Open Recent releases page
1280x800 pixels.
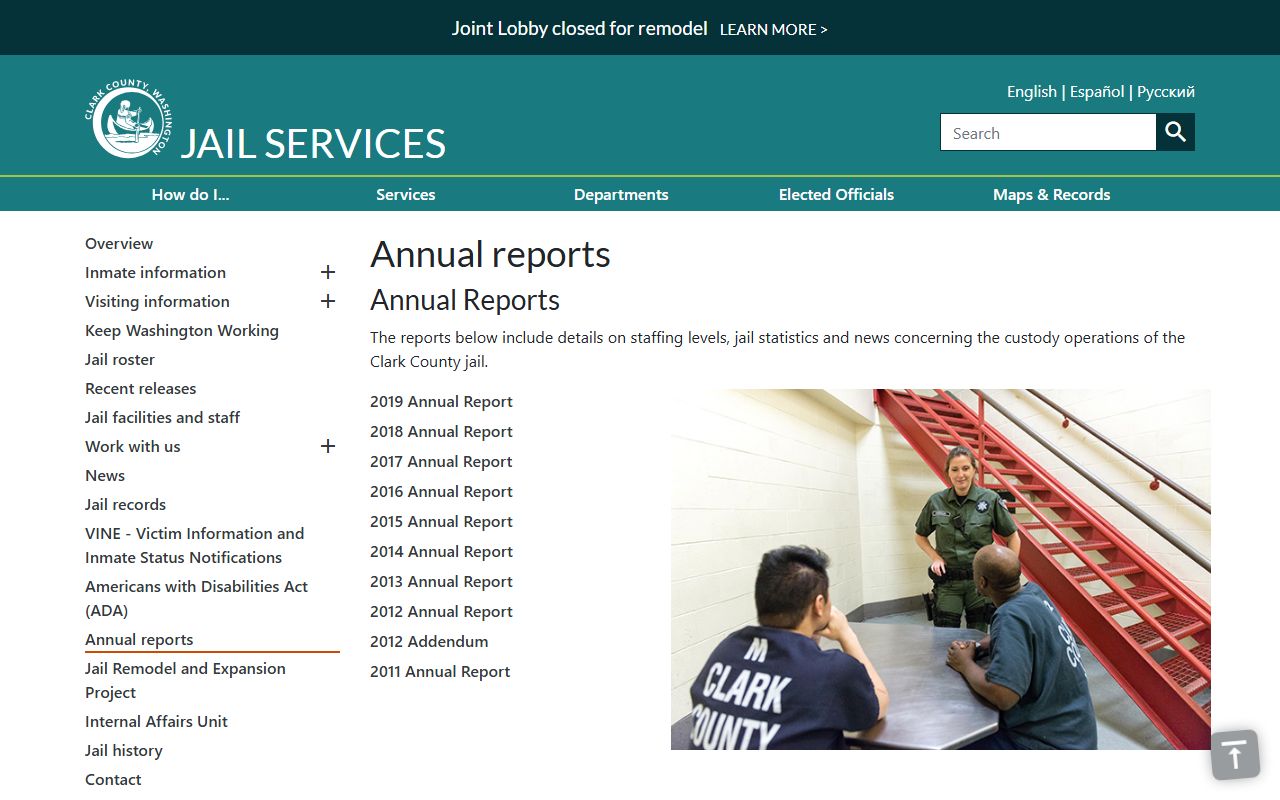click(x=140, y=388)
